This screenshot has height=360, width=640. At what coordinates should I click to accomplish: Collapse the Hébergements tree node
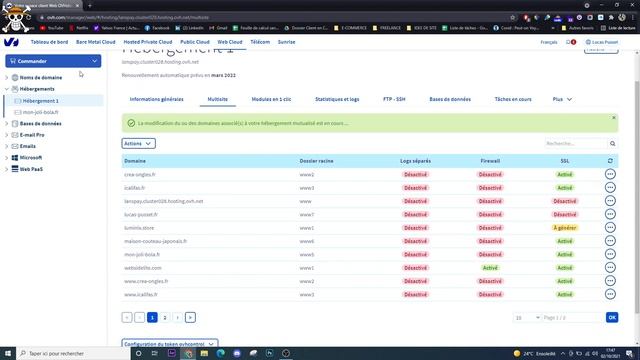pos(7,89)
